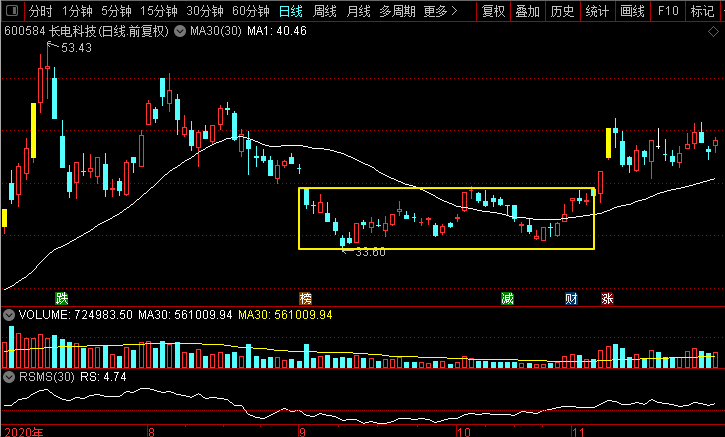Viewport: 725px width, 437px height.
Task: Open 多周期 multi-period view
Action: click(397, 11)
